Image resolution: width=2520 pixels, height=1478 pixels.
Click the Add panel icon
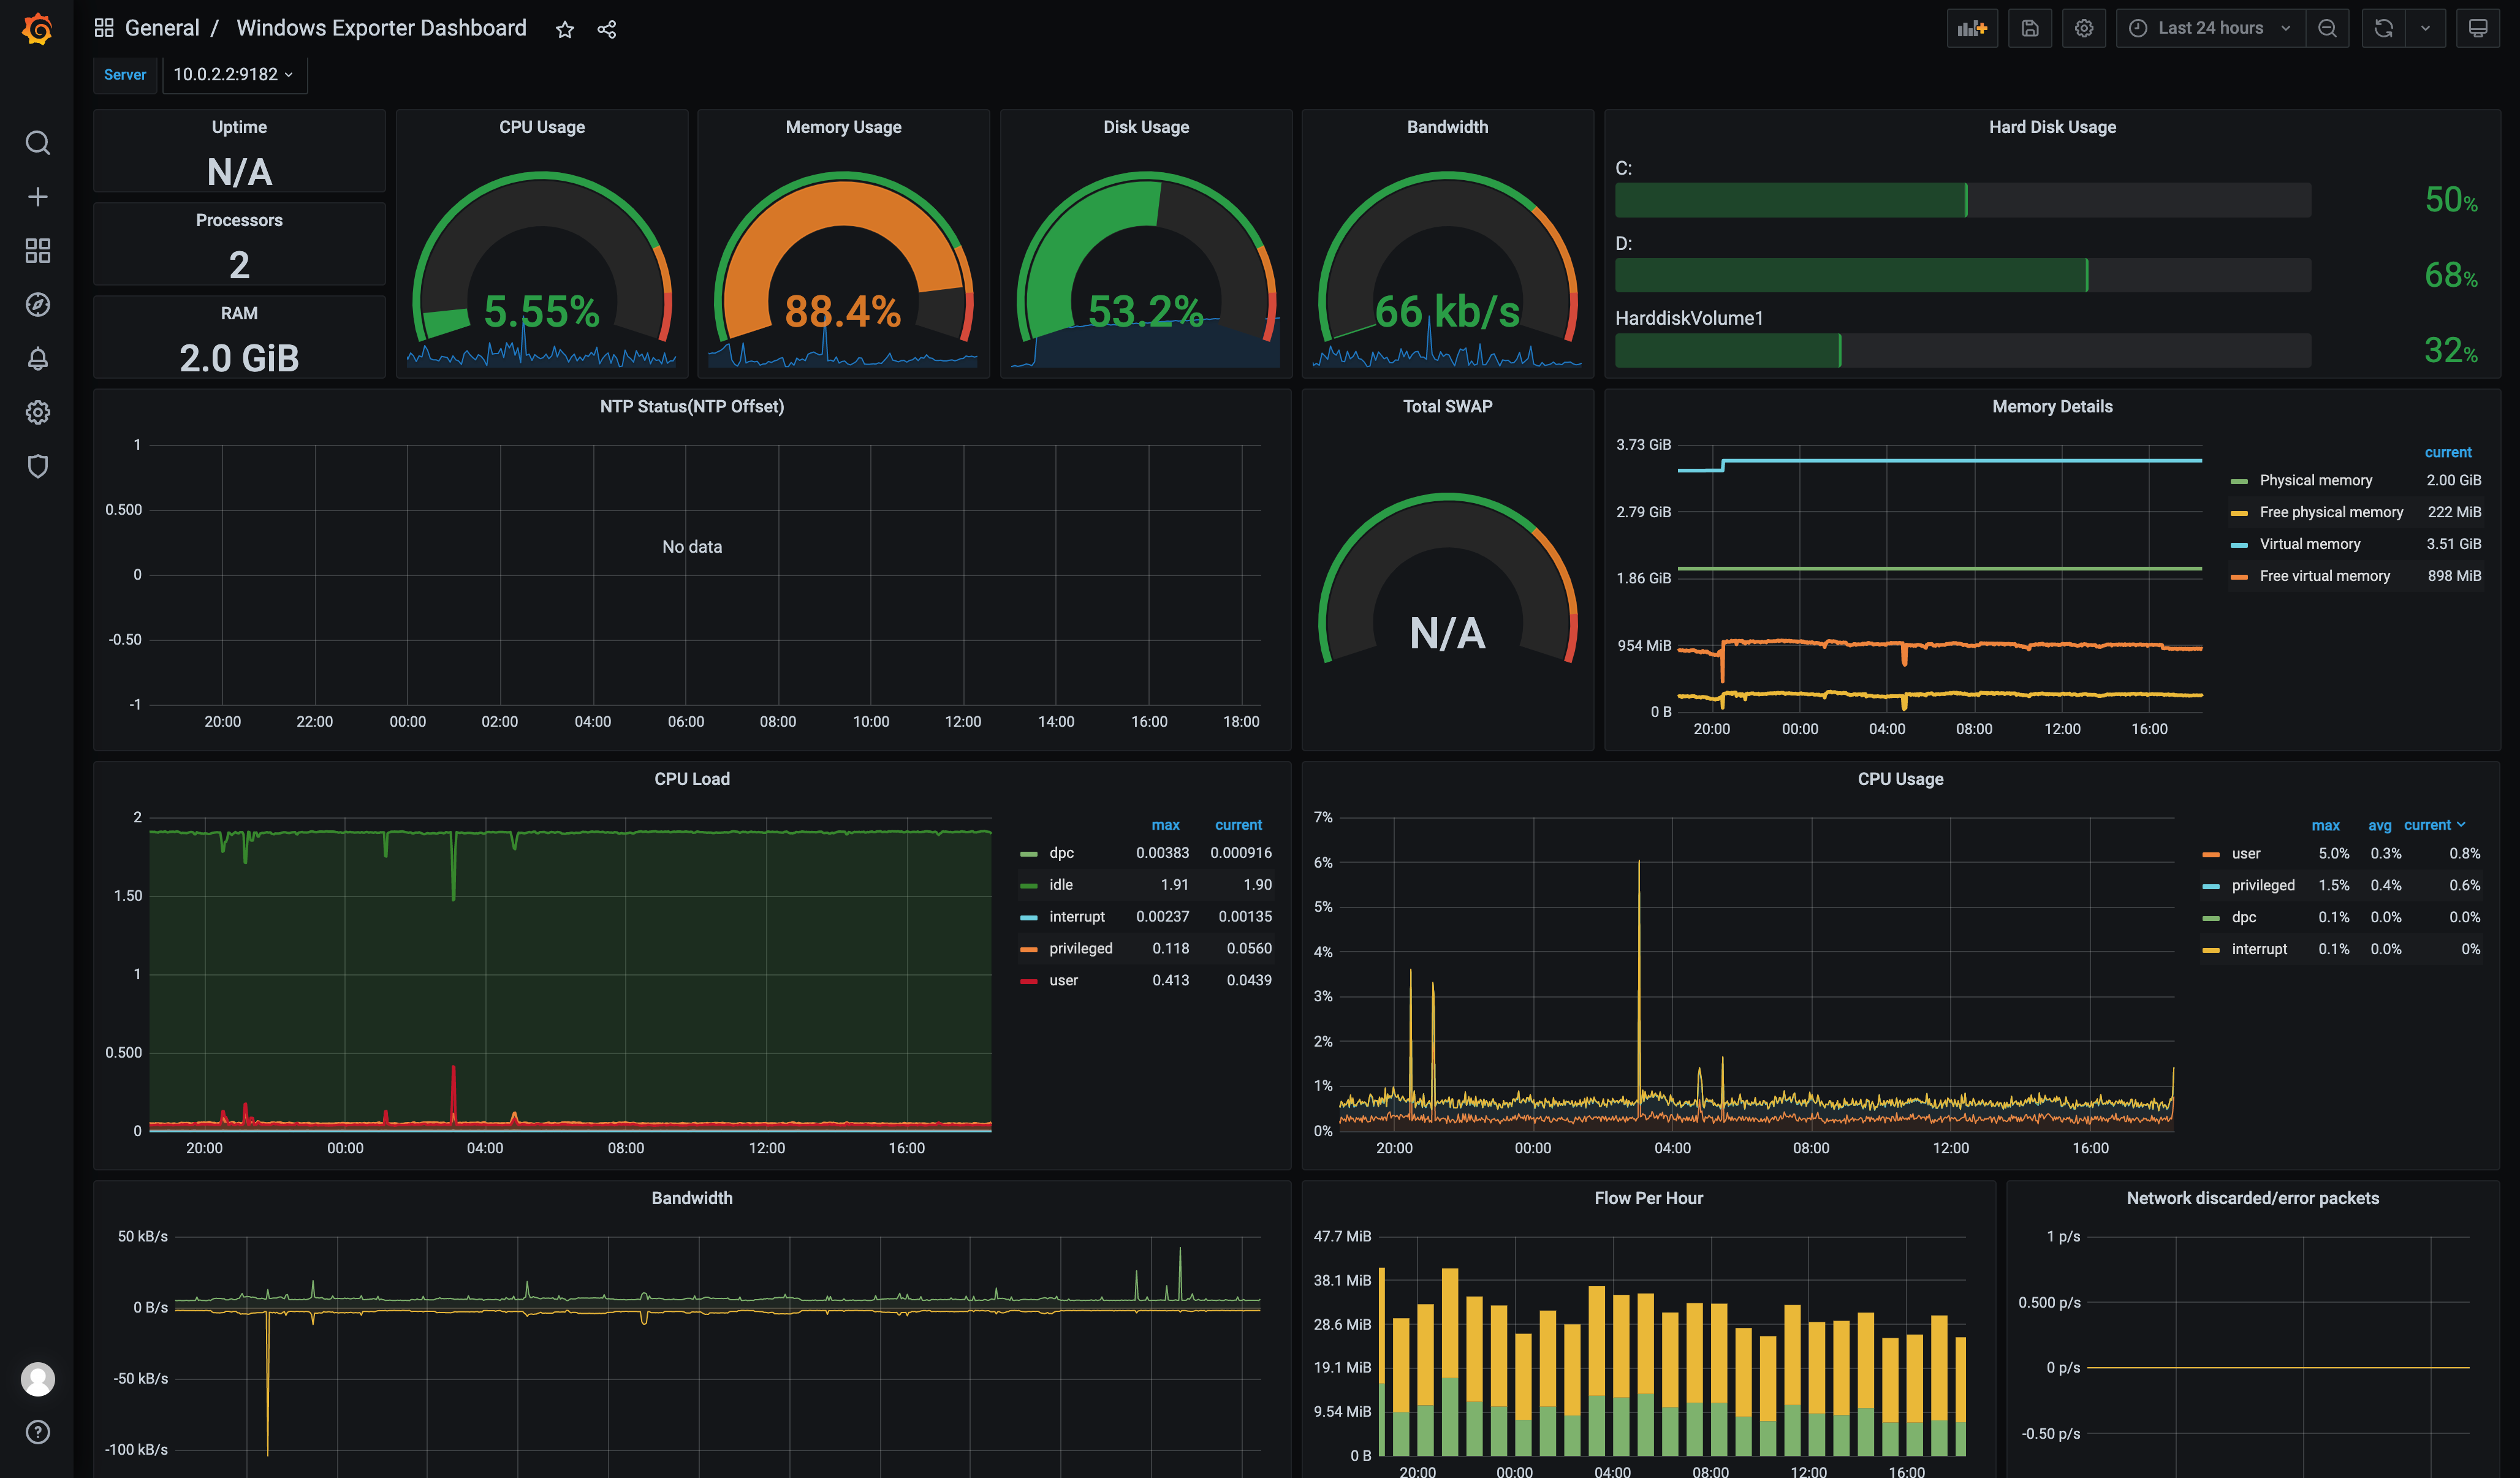[1972, 28]
